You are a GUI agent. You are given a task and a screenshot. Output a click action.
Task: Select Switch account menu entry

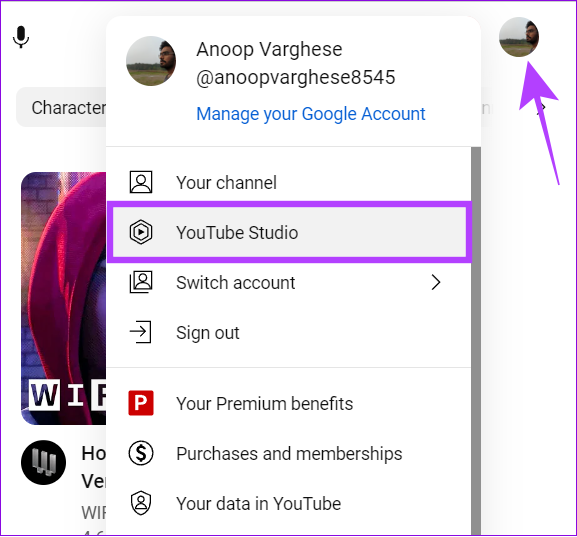click(288, 282)
